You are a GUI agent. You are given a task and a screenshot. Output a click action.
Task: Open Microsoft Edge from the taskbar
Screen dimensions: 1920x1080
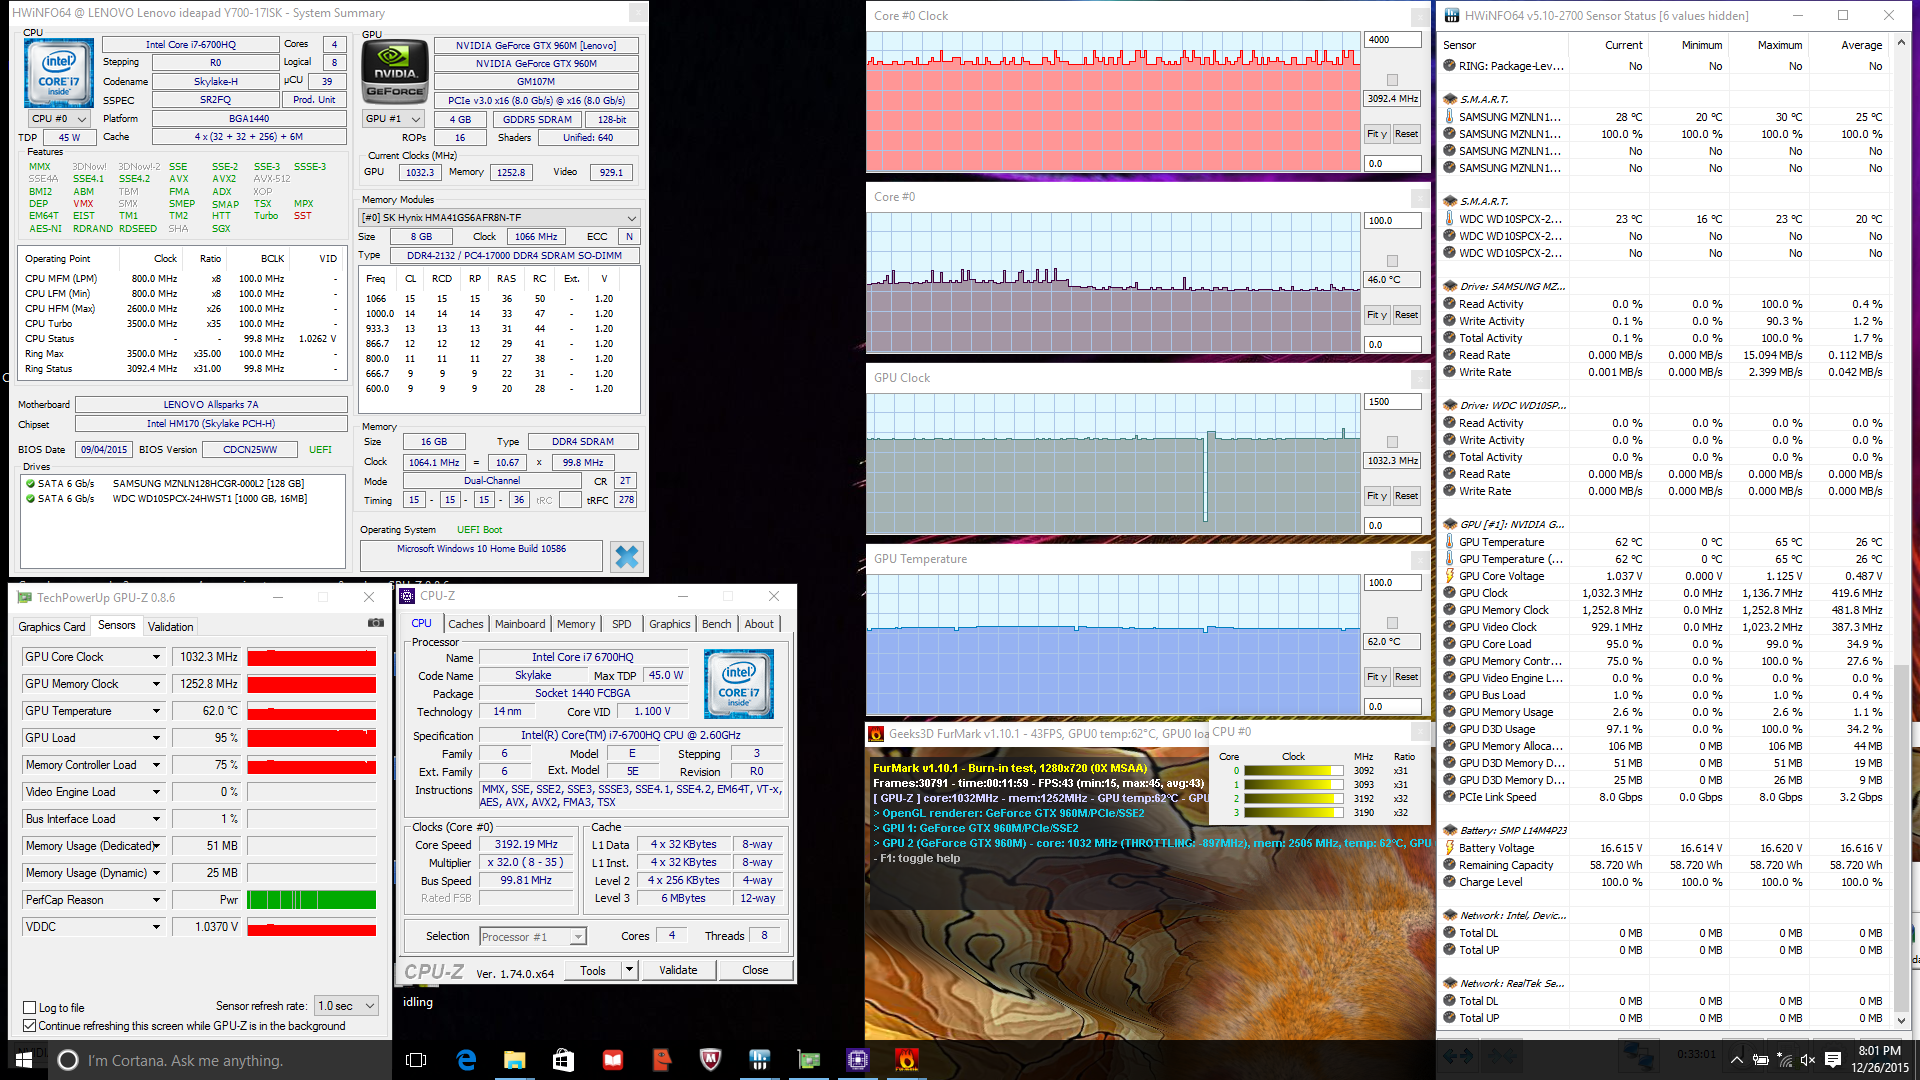click(466, 1060)
